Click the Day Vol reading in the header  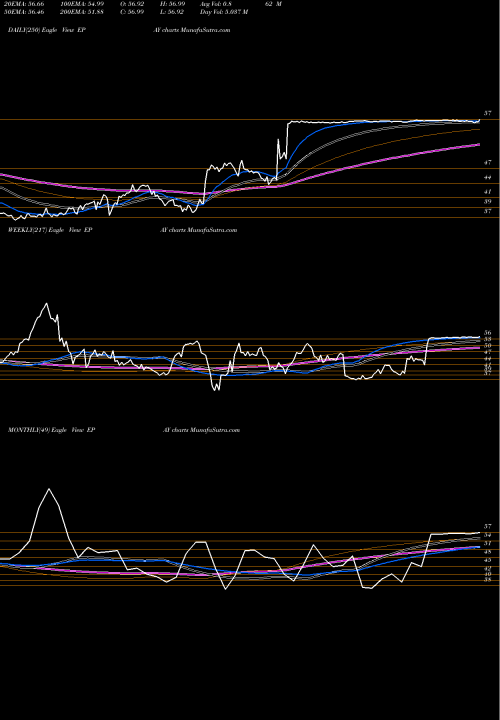coord(224,12)
